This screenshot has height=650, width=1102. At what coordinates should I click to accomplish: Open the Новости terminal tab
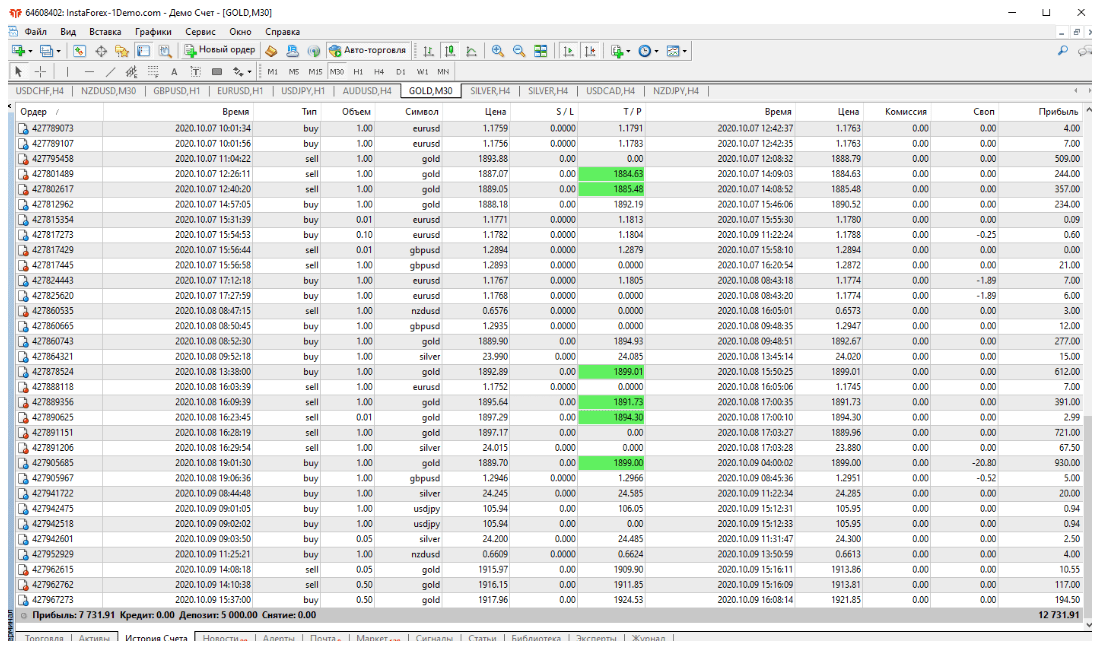(223, 639)
